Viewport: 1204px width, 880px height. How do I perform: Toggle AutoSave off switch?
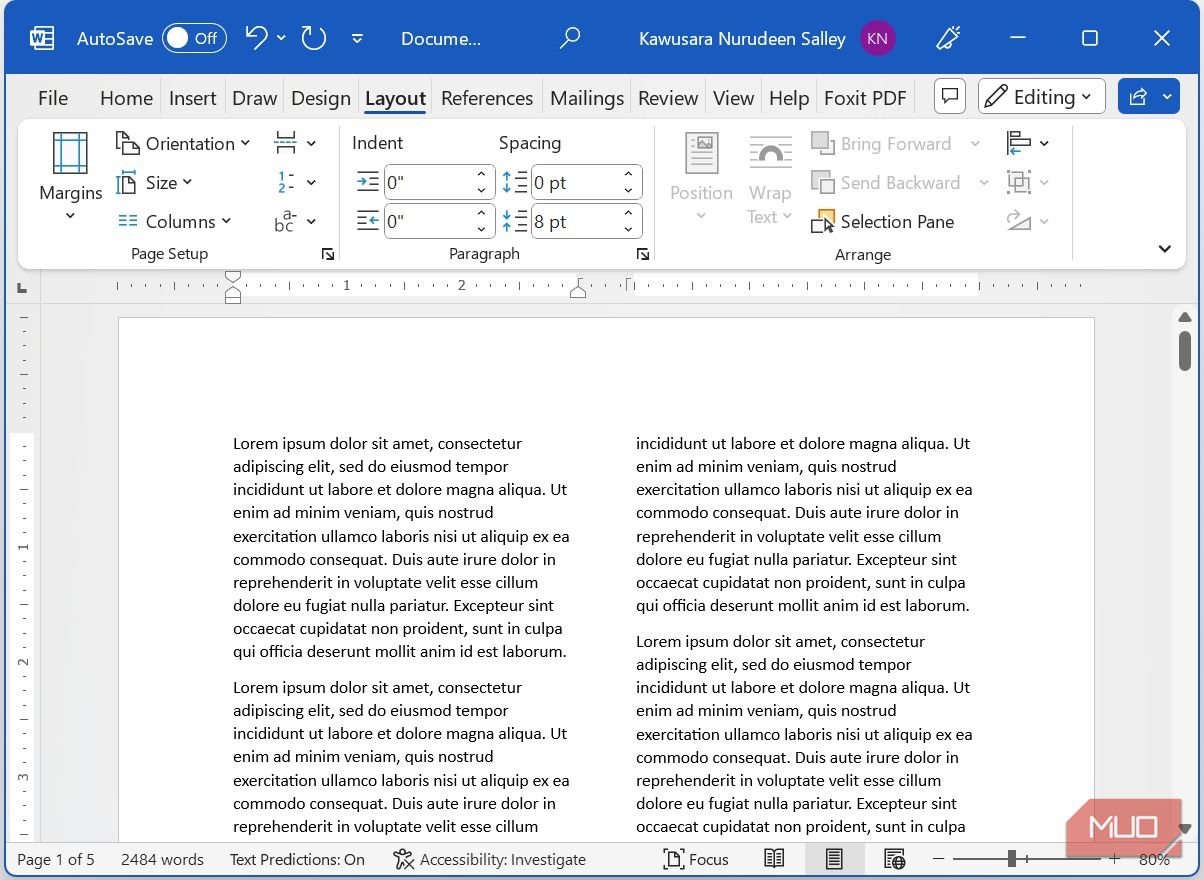(195, 38)
